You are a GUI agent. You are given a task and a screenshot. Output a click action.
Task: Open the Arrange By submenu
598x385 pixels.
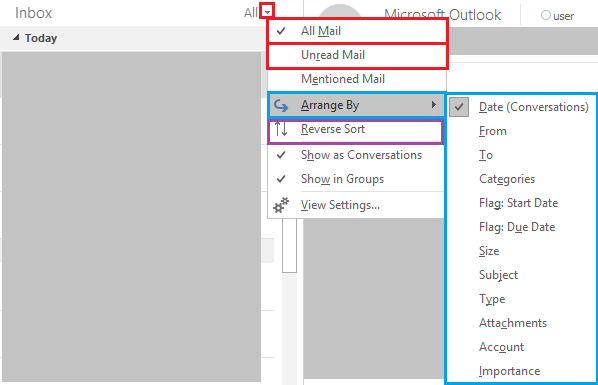tap(356, 105)
